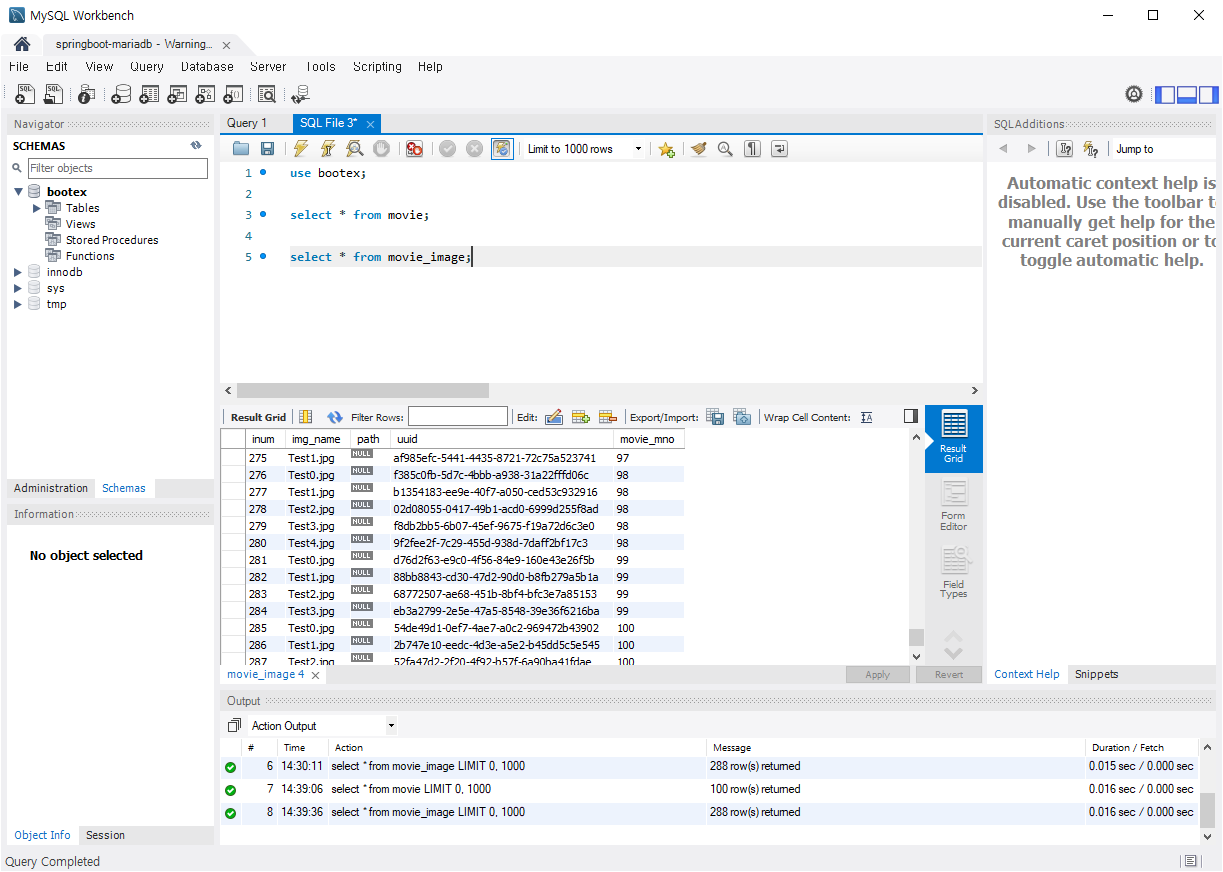Open Limit to 1000 rows dropdown
Viewport: 1223px width, 872px height.
(x=583, y=149)
